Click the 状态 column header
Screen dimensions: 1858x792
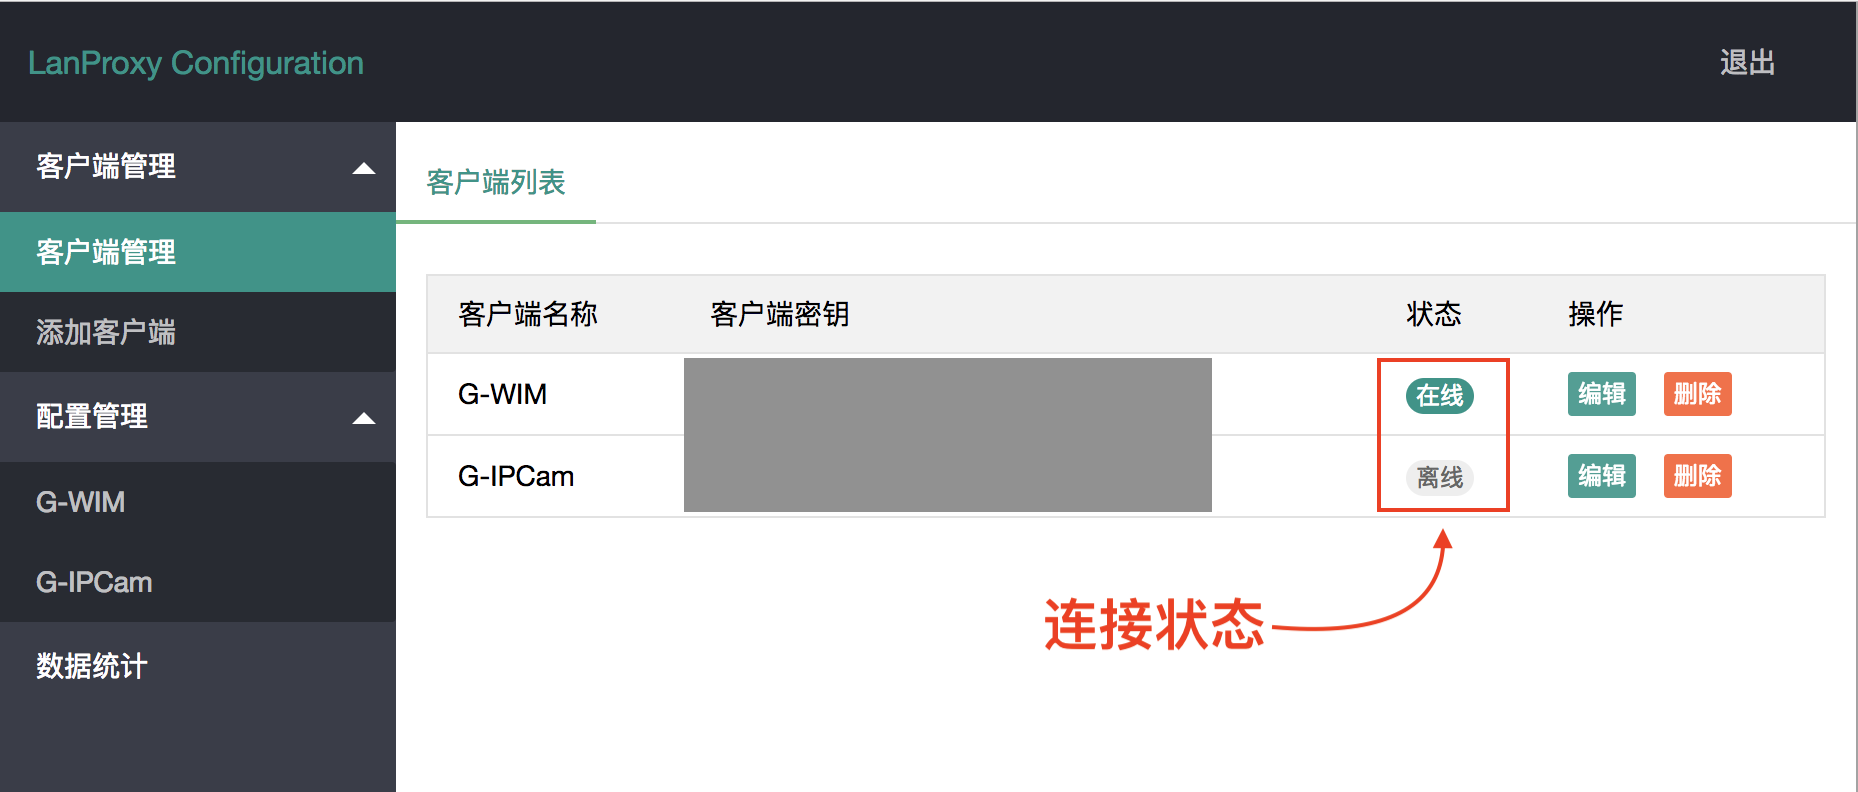pos(1433,314)
